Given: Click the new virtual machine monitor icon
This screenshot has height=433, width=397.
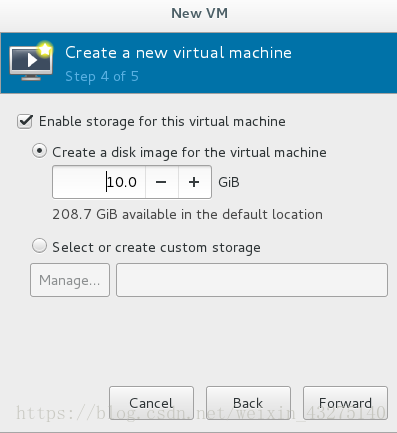Looking at the screenshot, I should [x=31, y=61].
